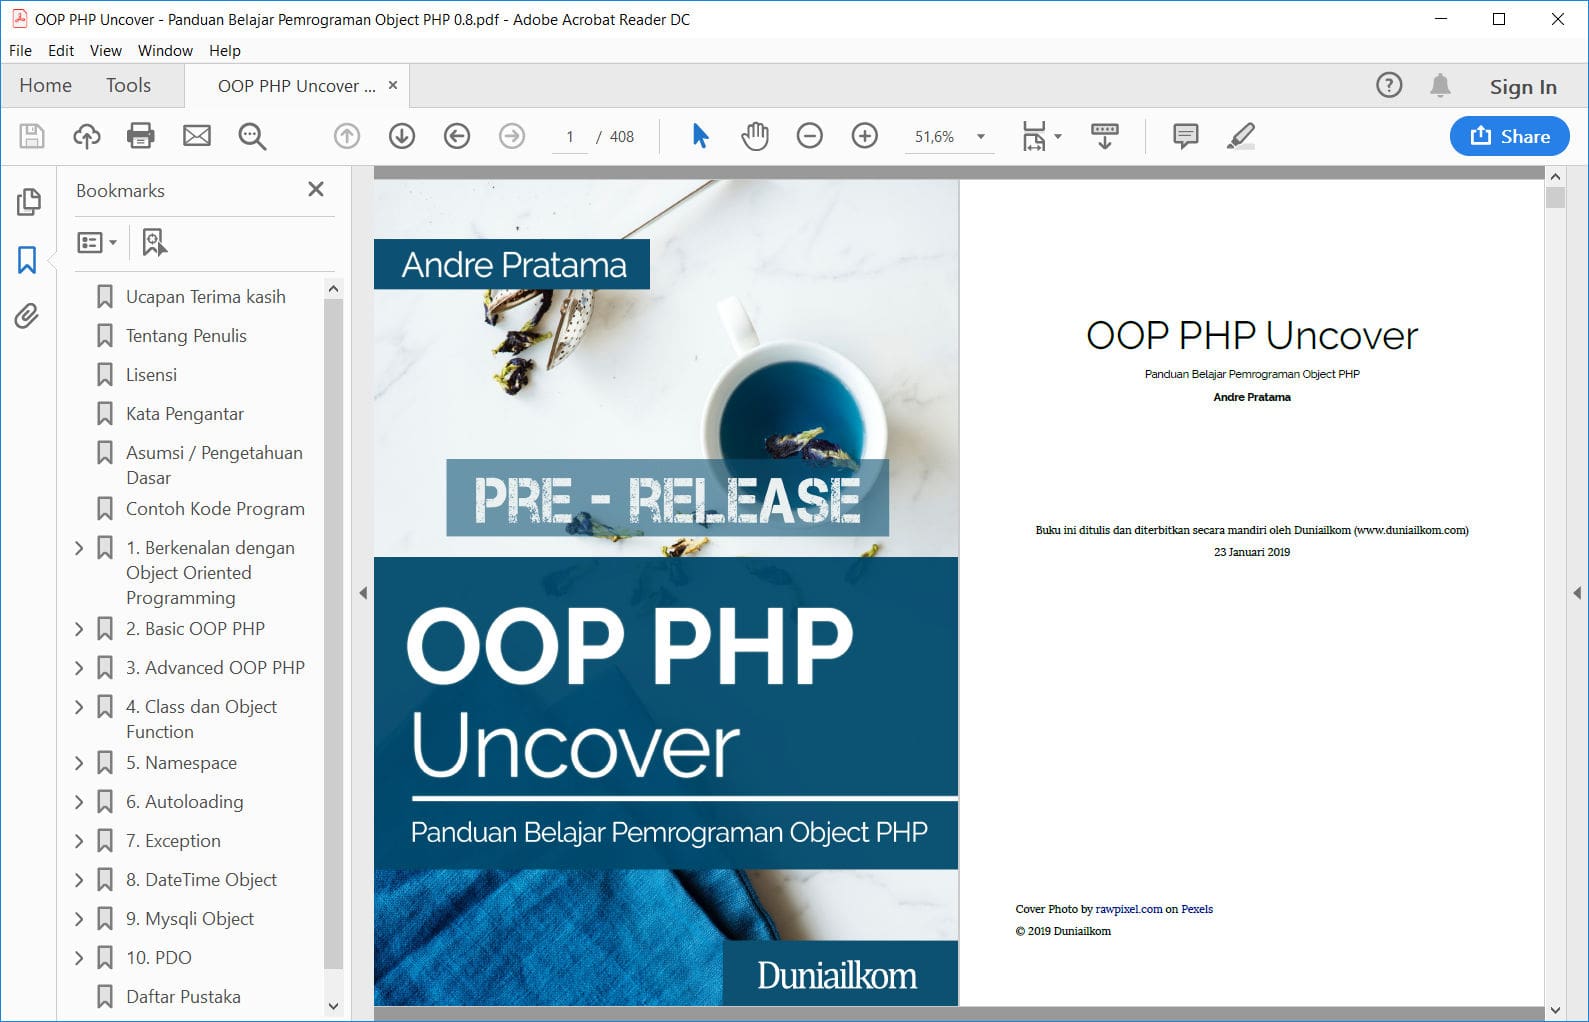
Task: Close the Bookmarks panel
Action: [316, 189]
